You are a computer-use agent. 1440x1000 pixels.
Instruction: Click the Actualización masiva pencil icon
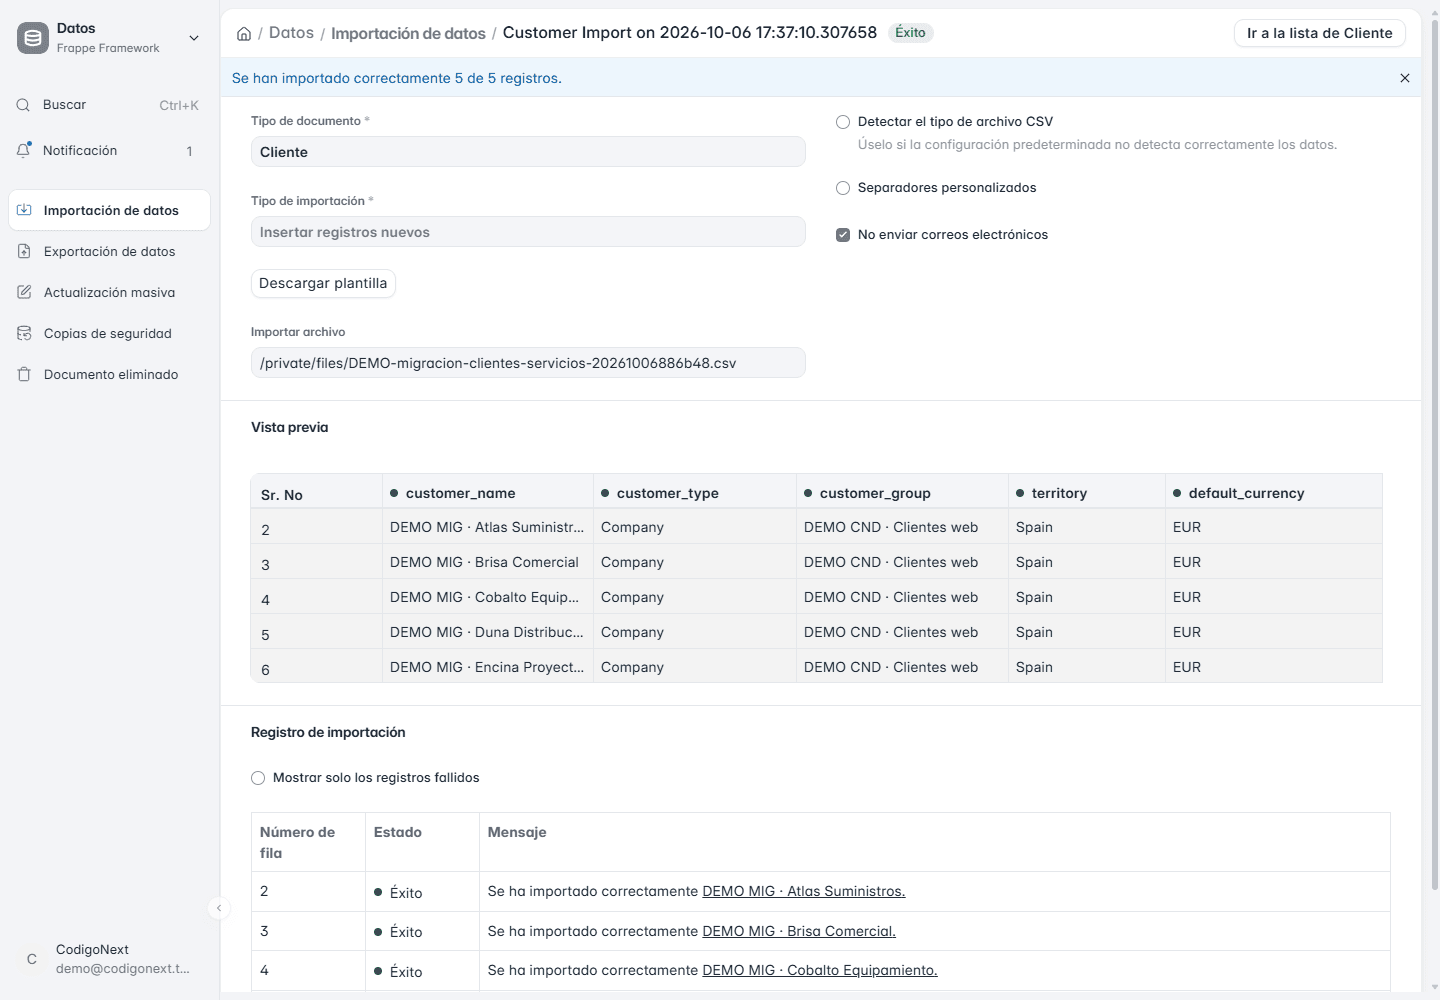pyautogui.click(x=24, y=292)
